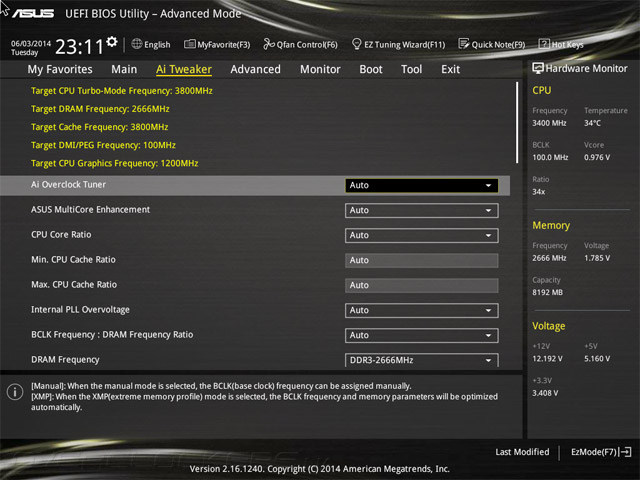Switch to the Boot tab
Screen dimensions: 640x480
pos(371,69)
